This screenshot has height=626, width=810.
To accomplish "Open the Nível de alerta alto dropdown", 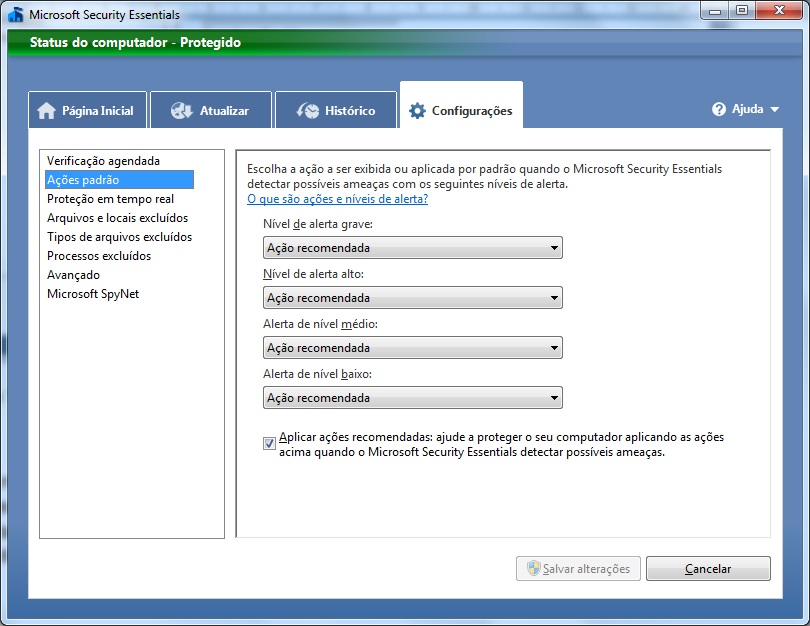I will tap(412, 298).
